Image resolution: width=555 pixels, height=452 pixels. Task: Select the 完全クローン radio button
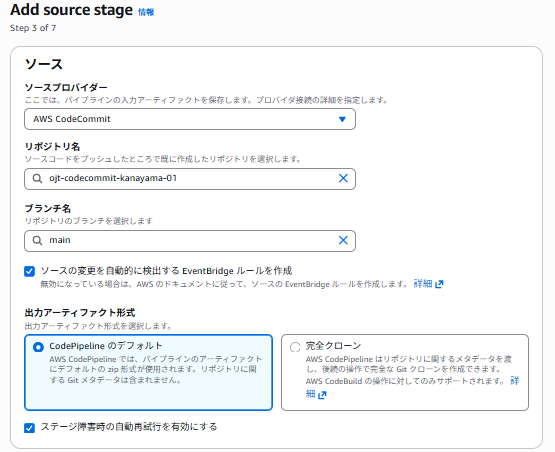coord(295,347)
